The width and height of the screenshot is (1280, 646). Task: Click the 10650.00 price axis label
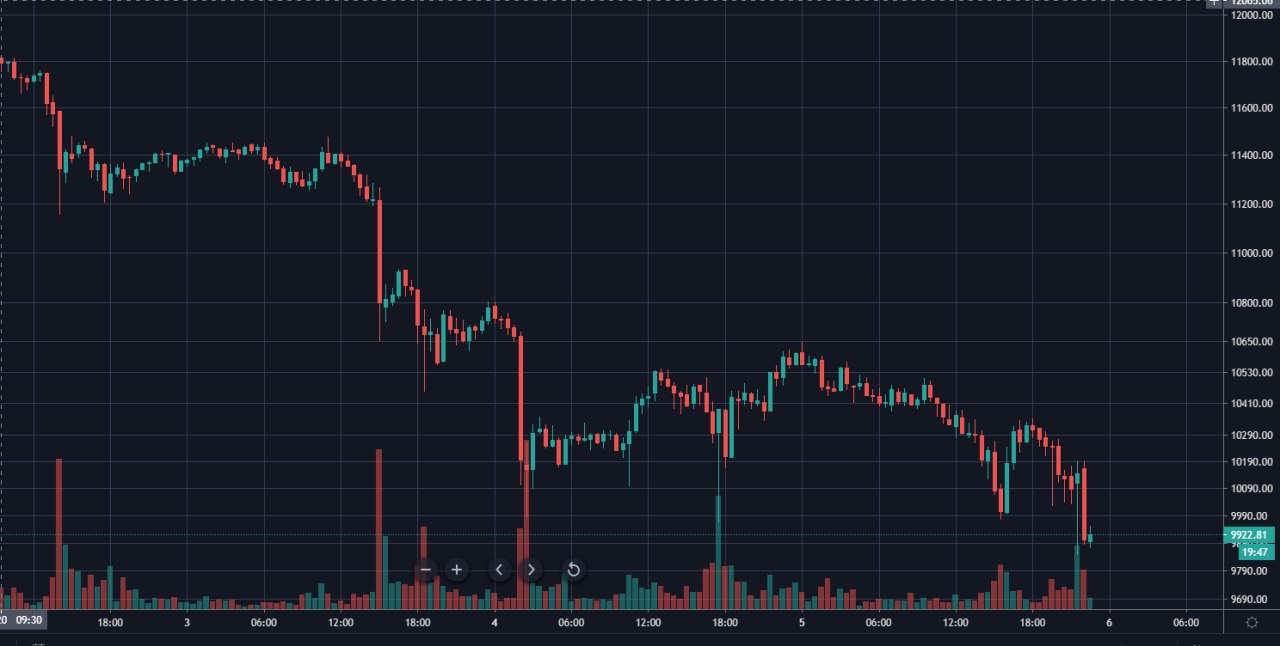click(1252, 342)
